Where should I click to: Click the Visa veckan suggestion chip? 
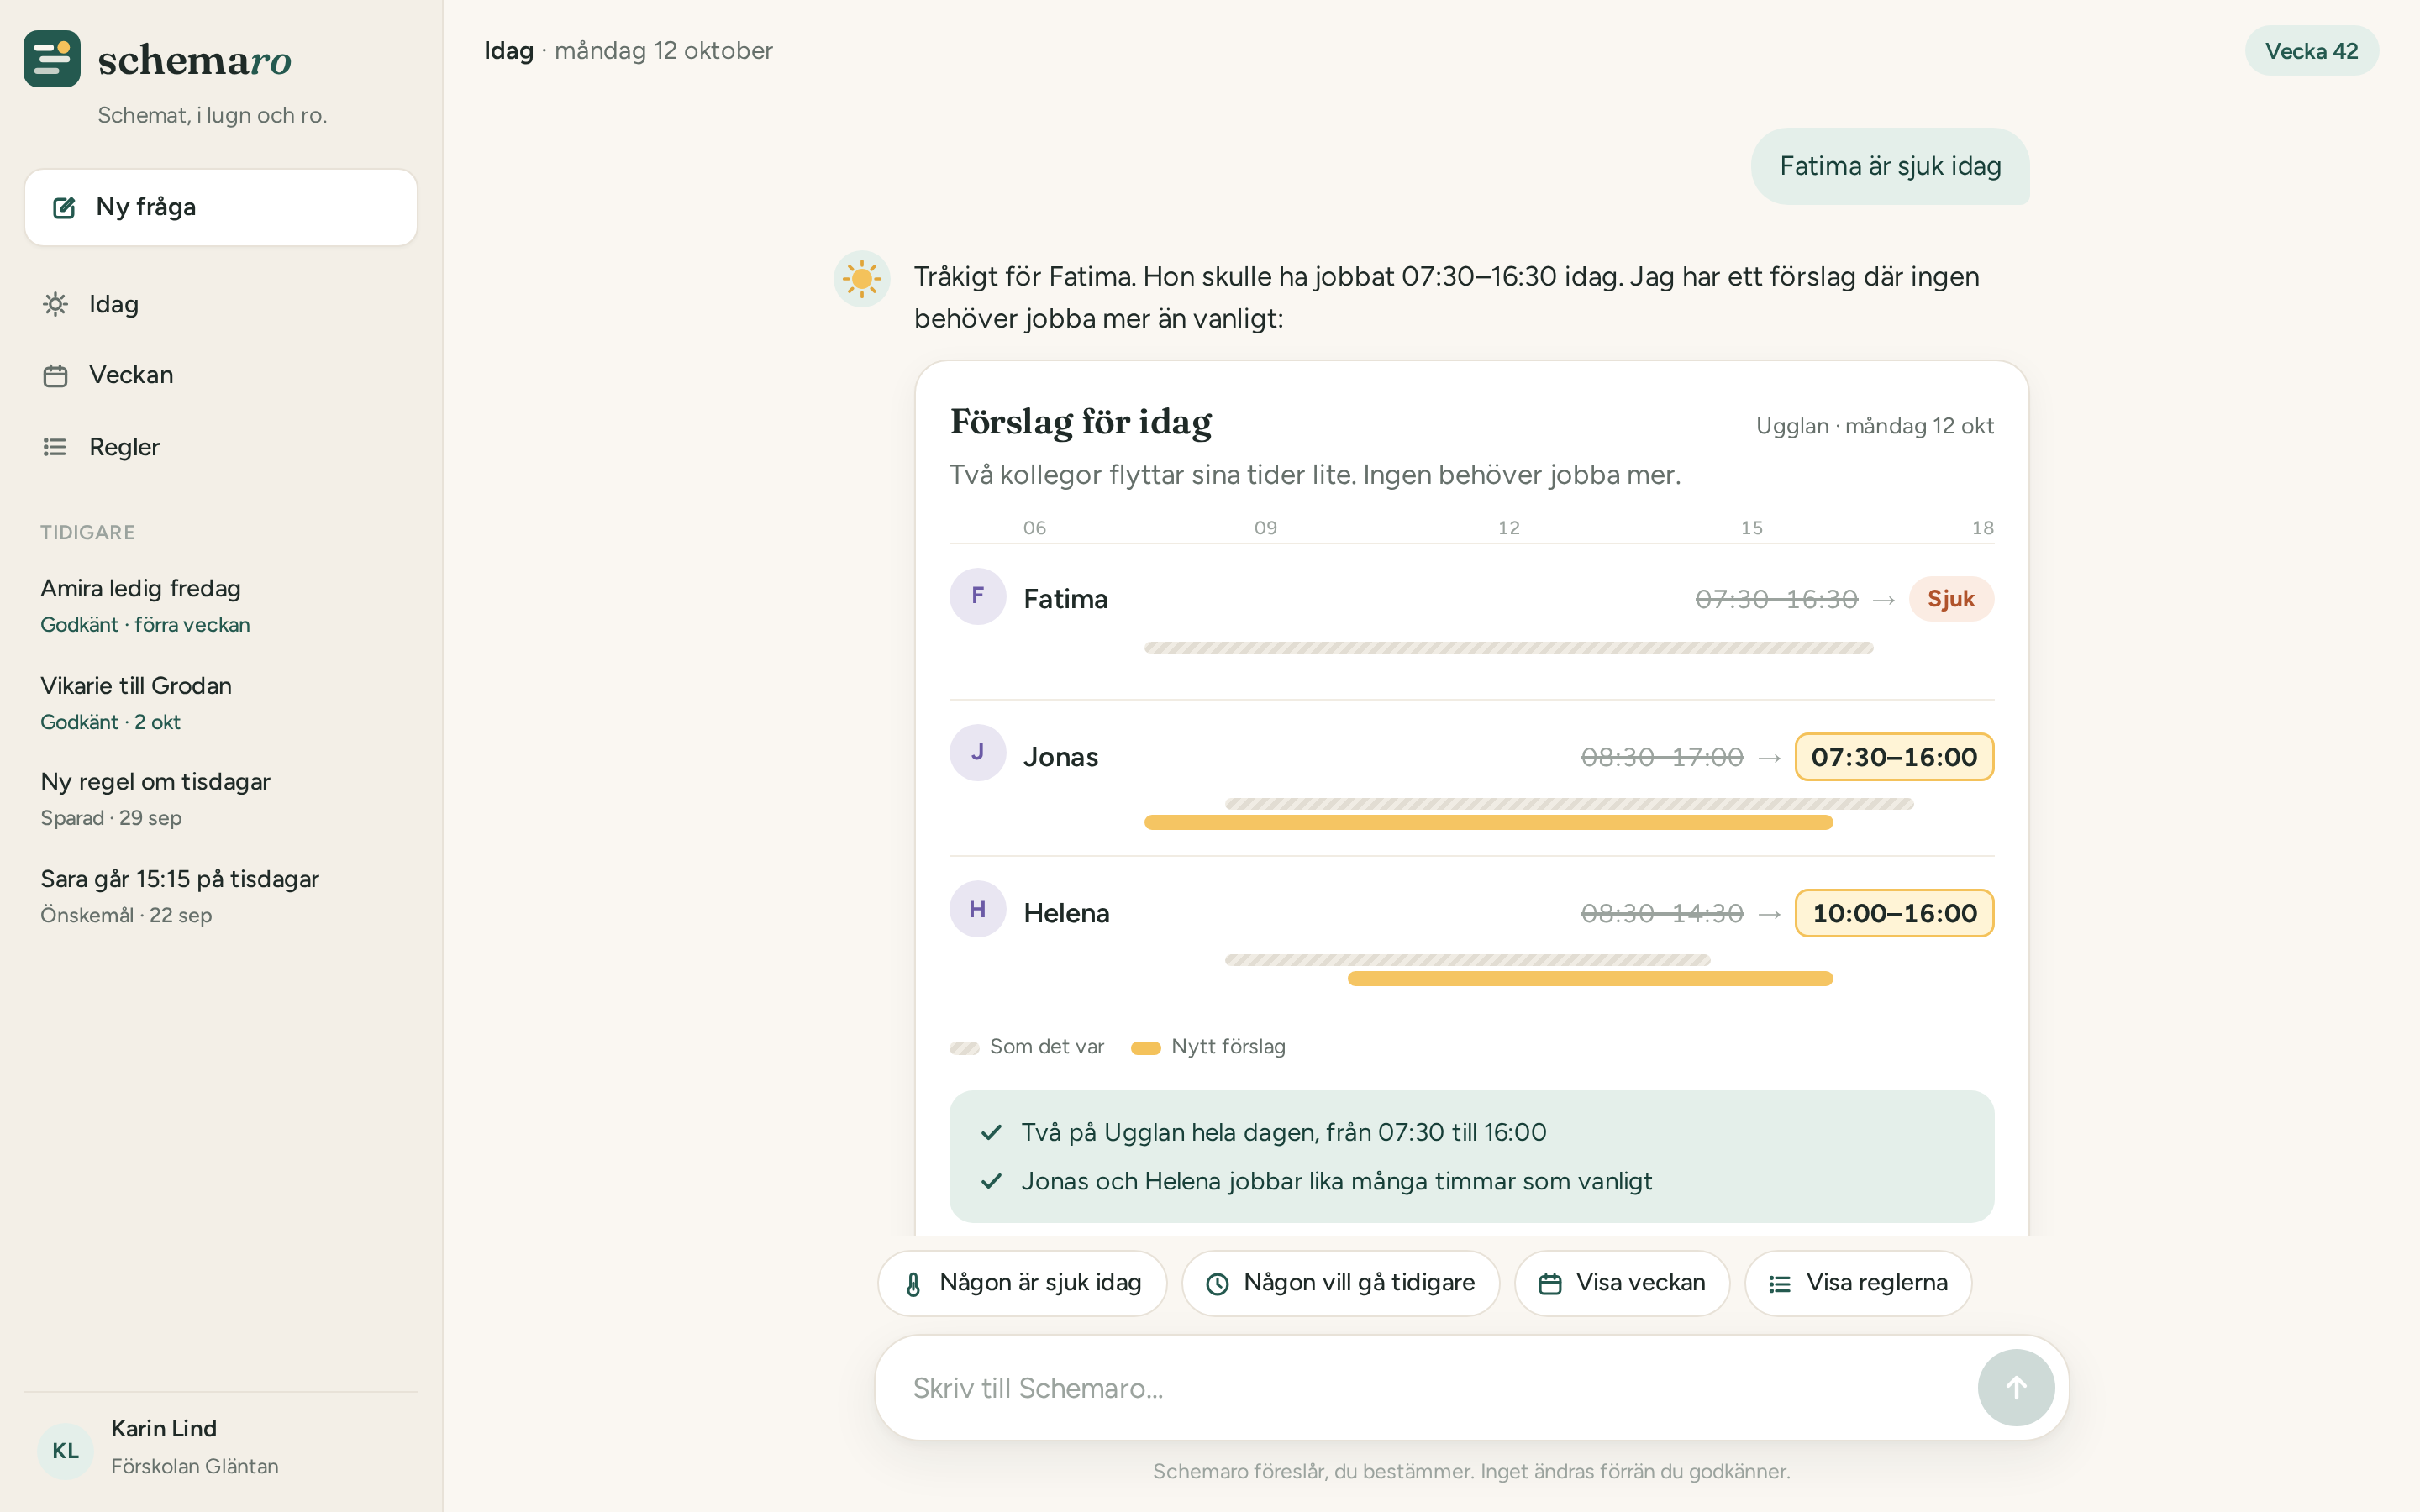(x=1622, y=1283)
